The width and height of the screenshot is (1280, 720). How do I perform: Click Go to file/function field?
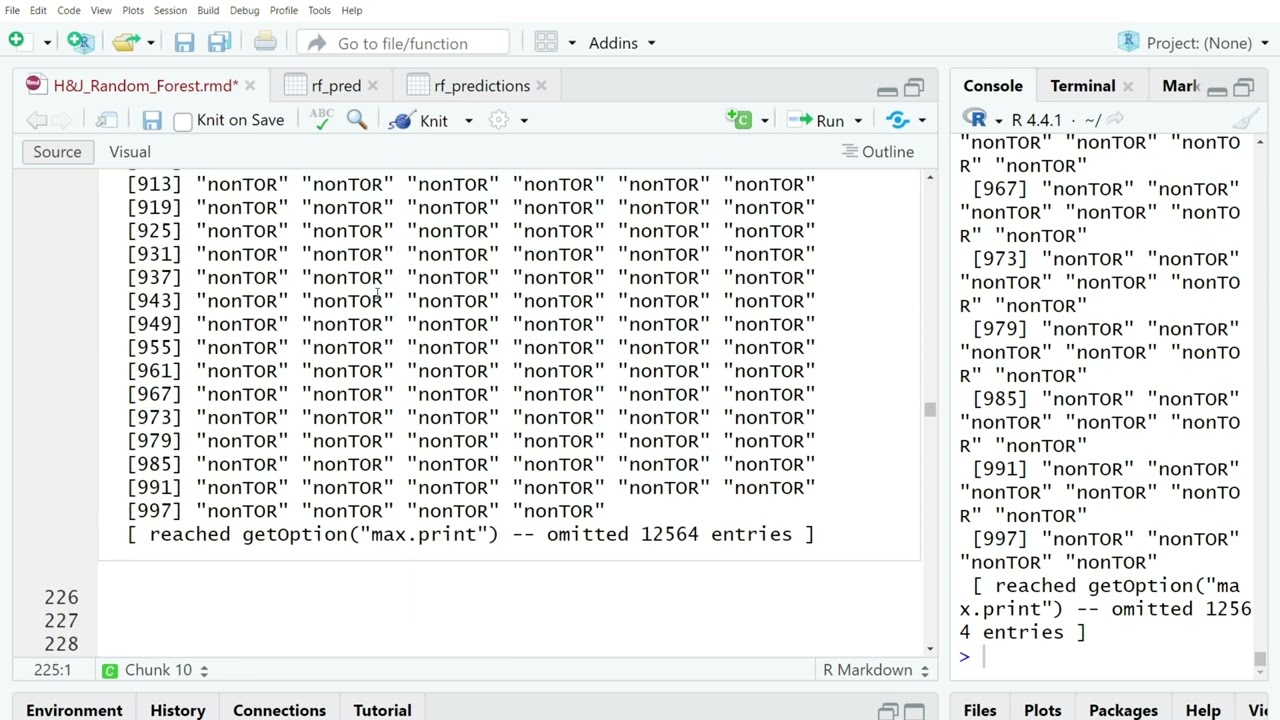click(x=403, y=43)
